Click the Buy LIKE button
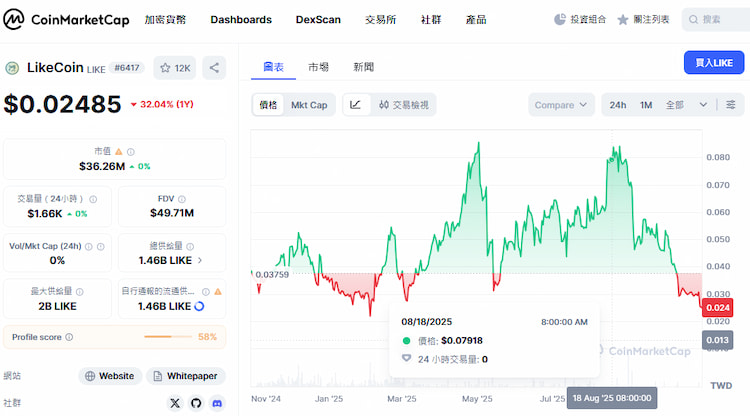The image size is (750, 416). [714, 63]
